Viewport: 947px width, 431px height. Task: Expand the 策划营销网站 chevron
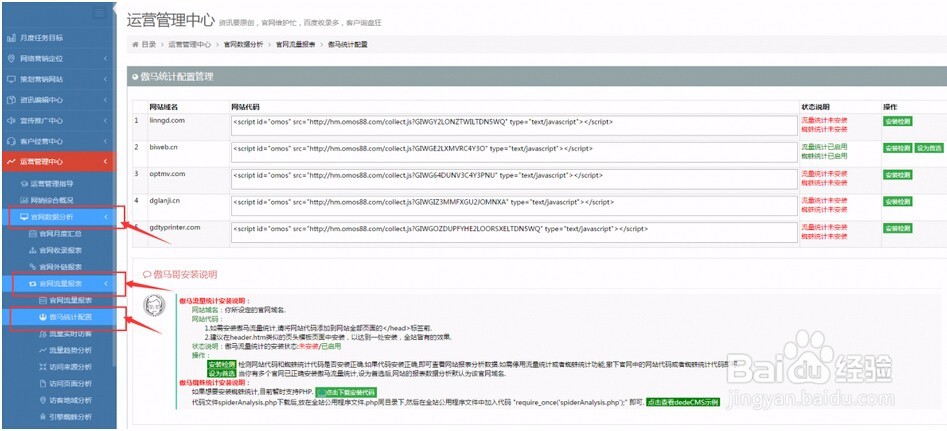[105, 79]
